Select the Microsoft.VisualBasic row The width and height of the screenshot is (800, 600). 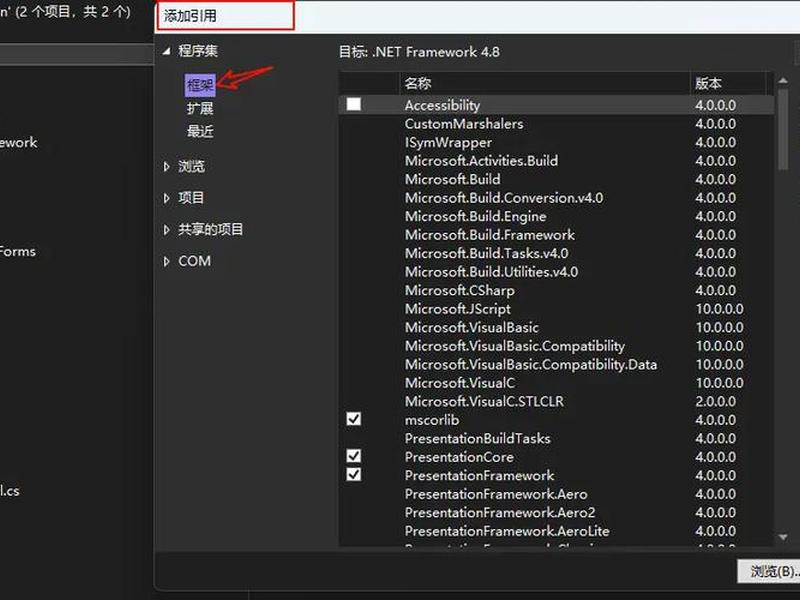(x=556, y=327)
